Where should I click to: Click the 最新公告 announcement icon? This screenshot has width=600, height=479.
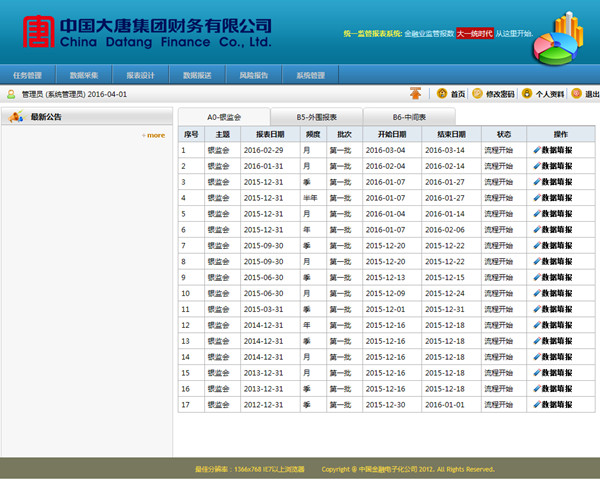pyautogui.click(x=16, y=117)
